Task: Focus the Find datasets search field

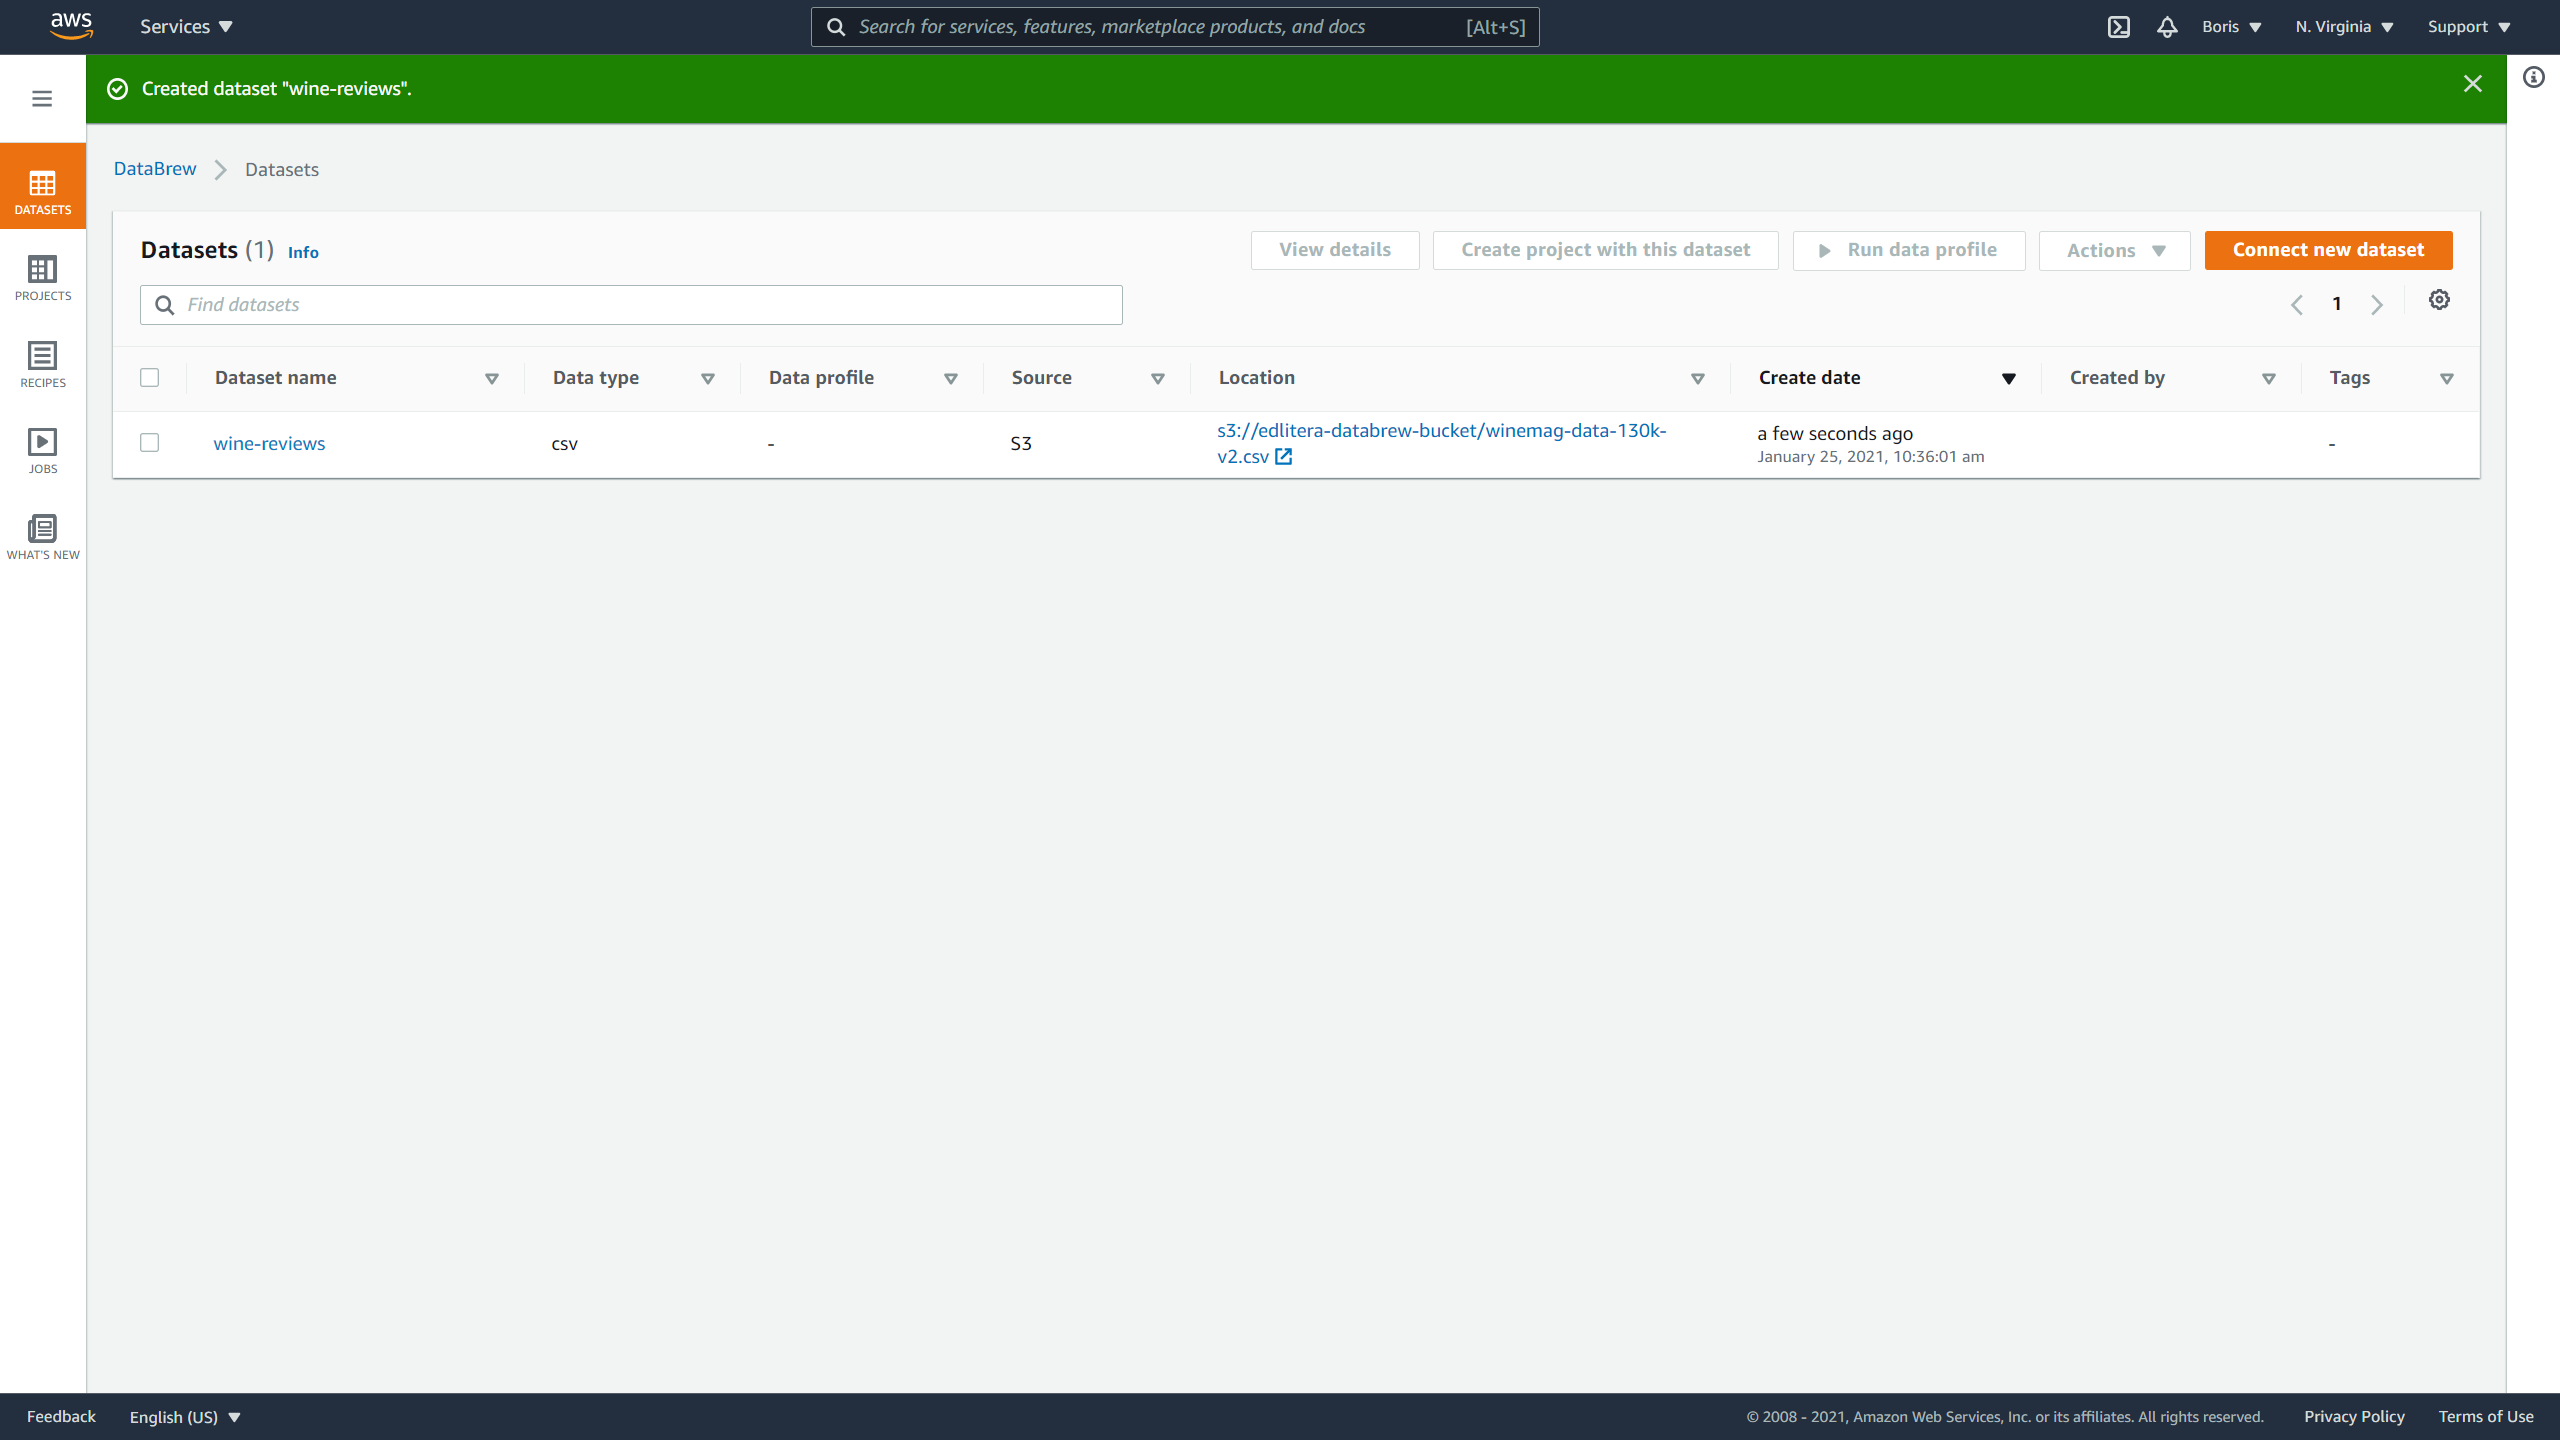Action: click(631, 305)
